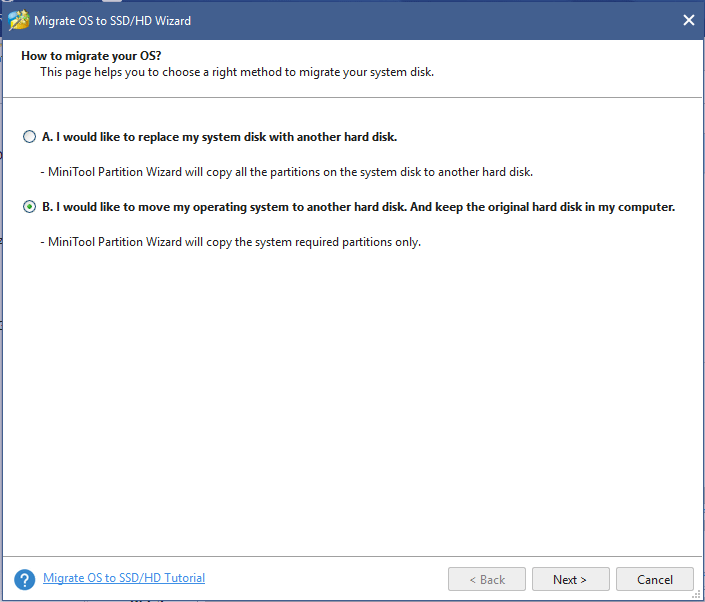Viewport: 705px width, 602px height.
Task: Cancel the migration wizard
Action: 654,579
